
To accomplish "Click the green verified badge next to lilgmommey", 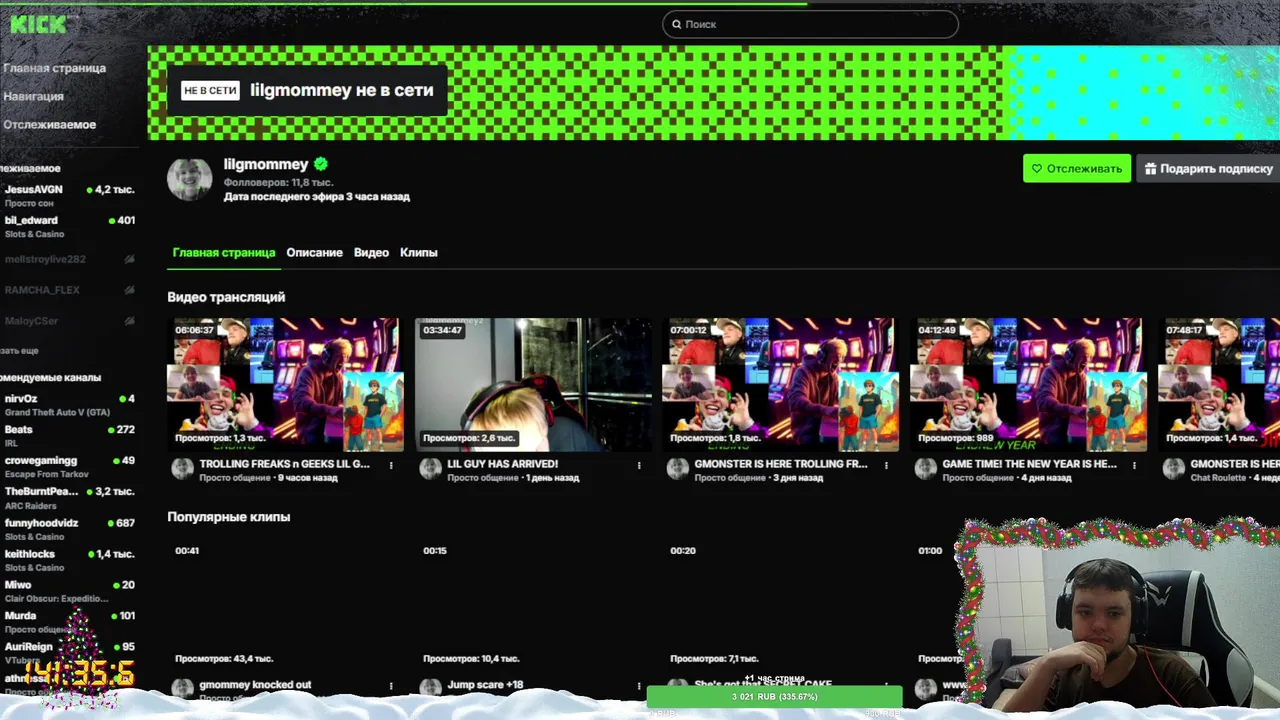I will point(321,164).
